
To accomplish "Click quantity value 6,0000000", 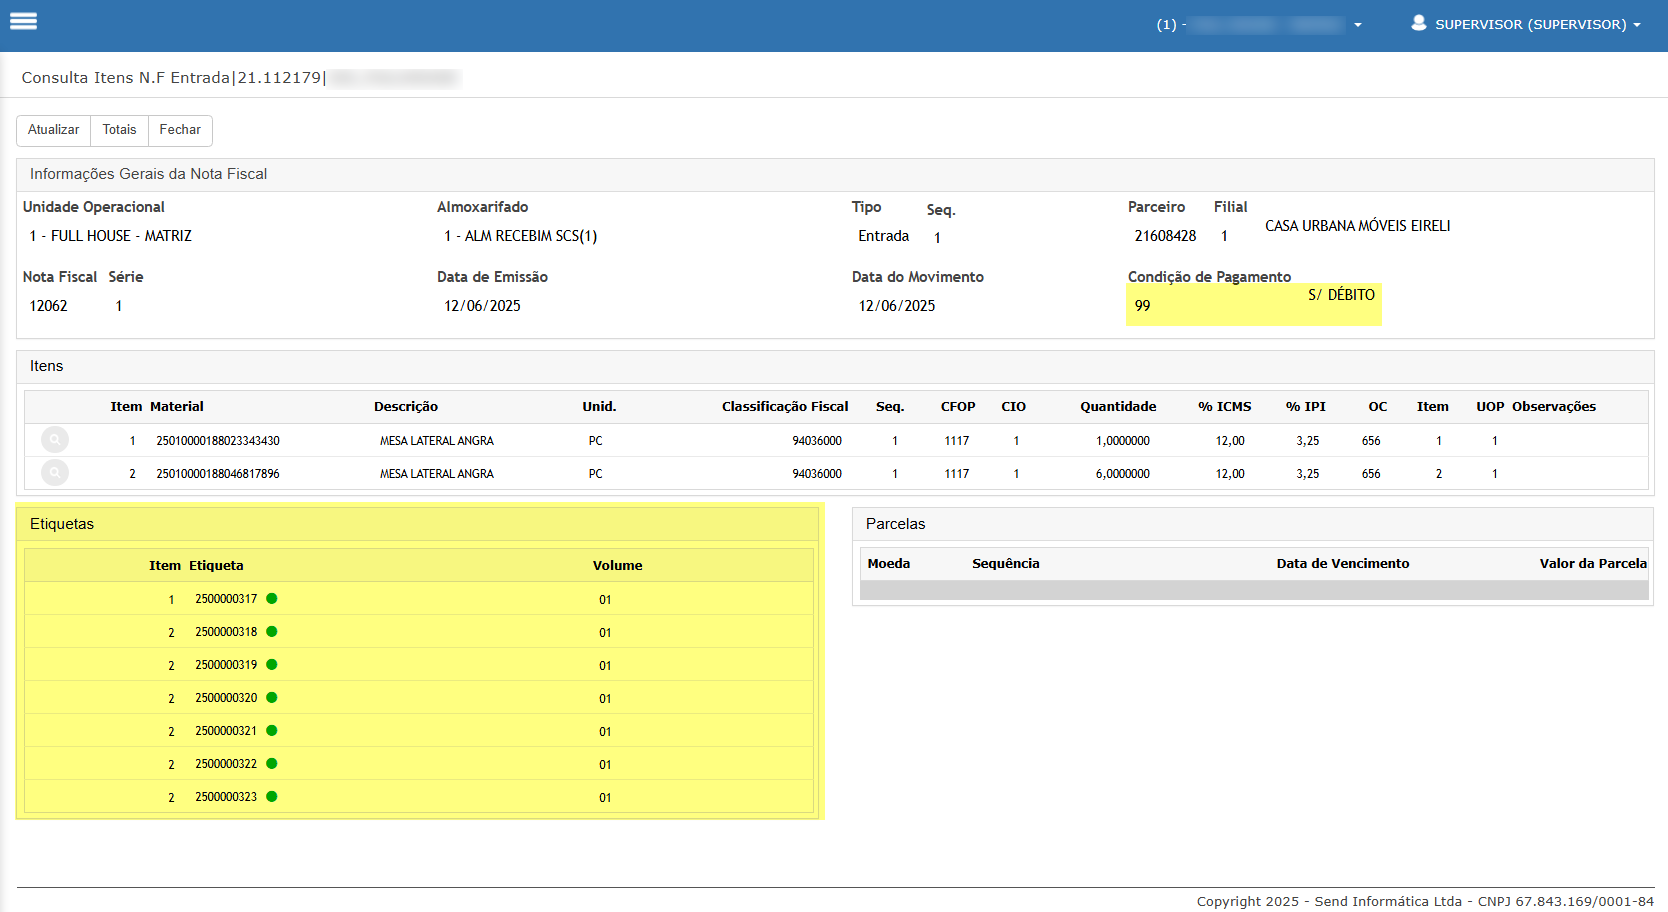I will (x=1123, y=474).
